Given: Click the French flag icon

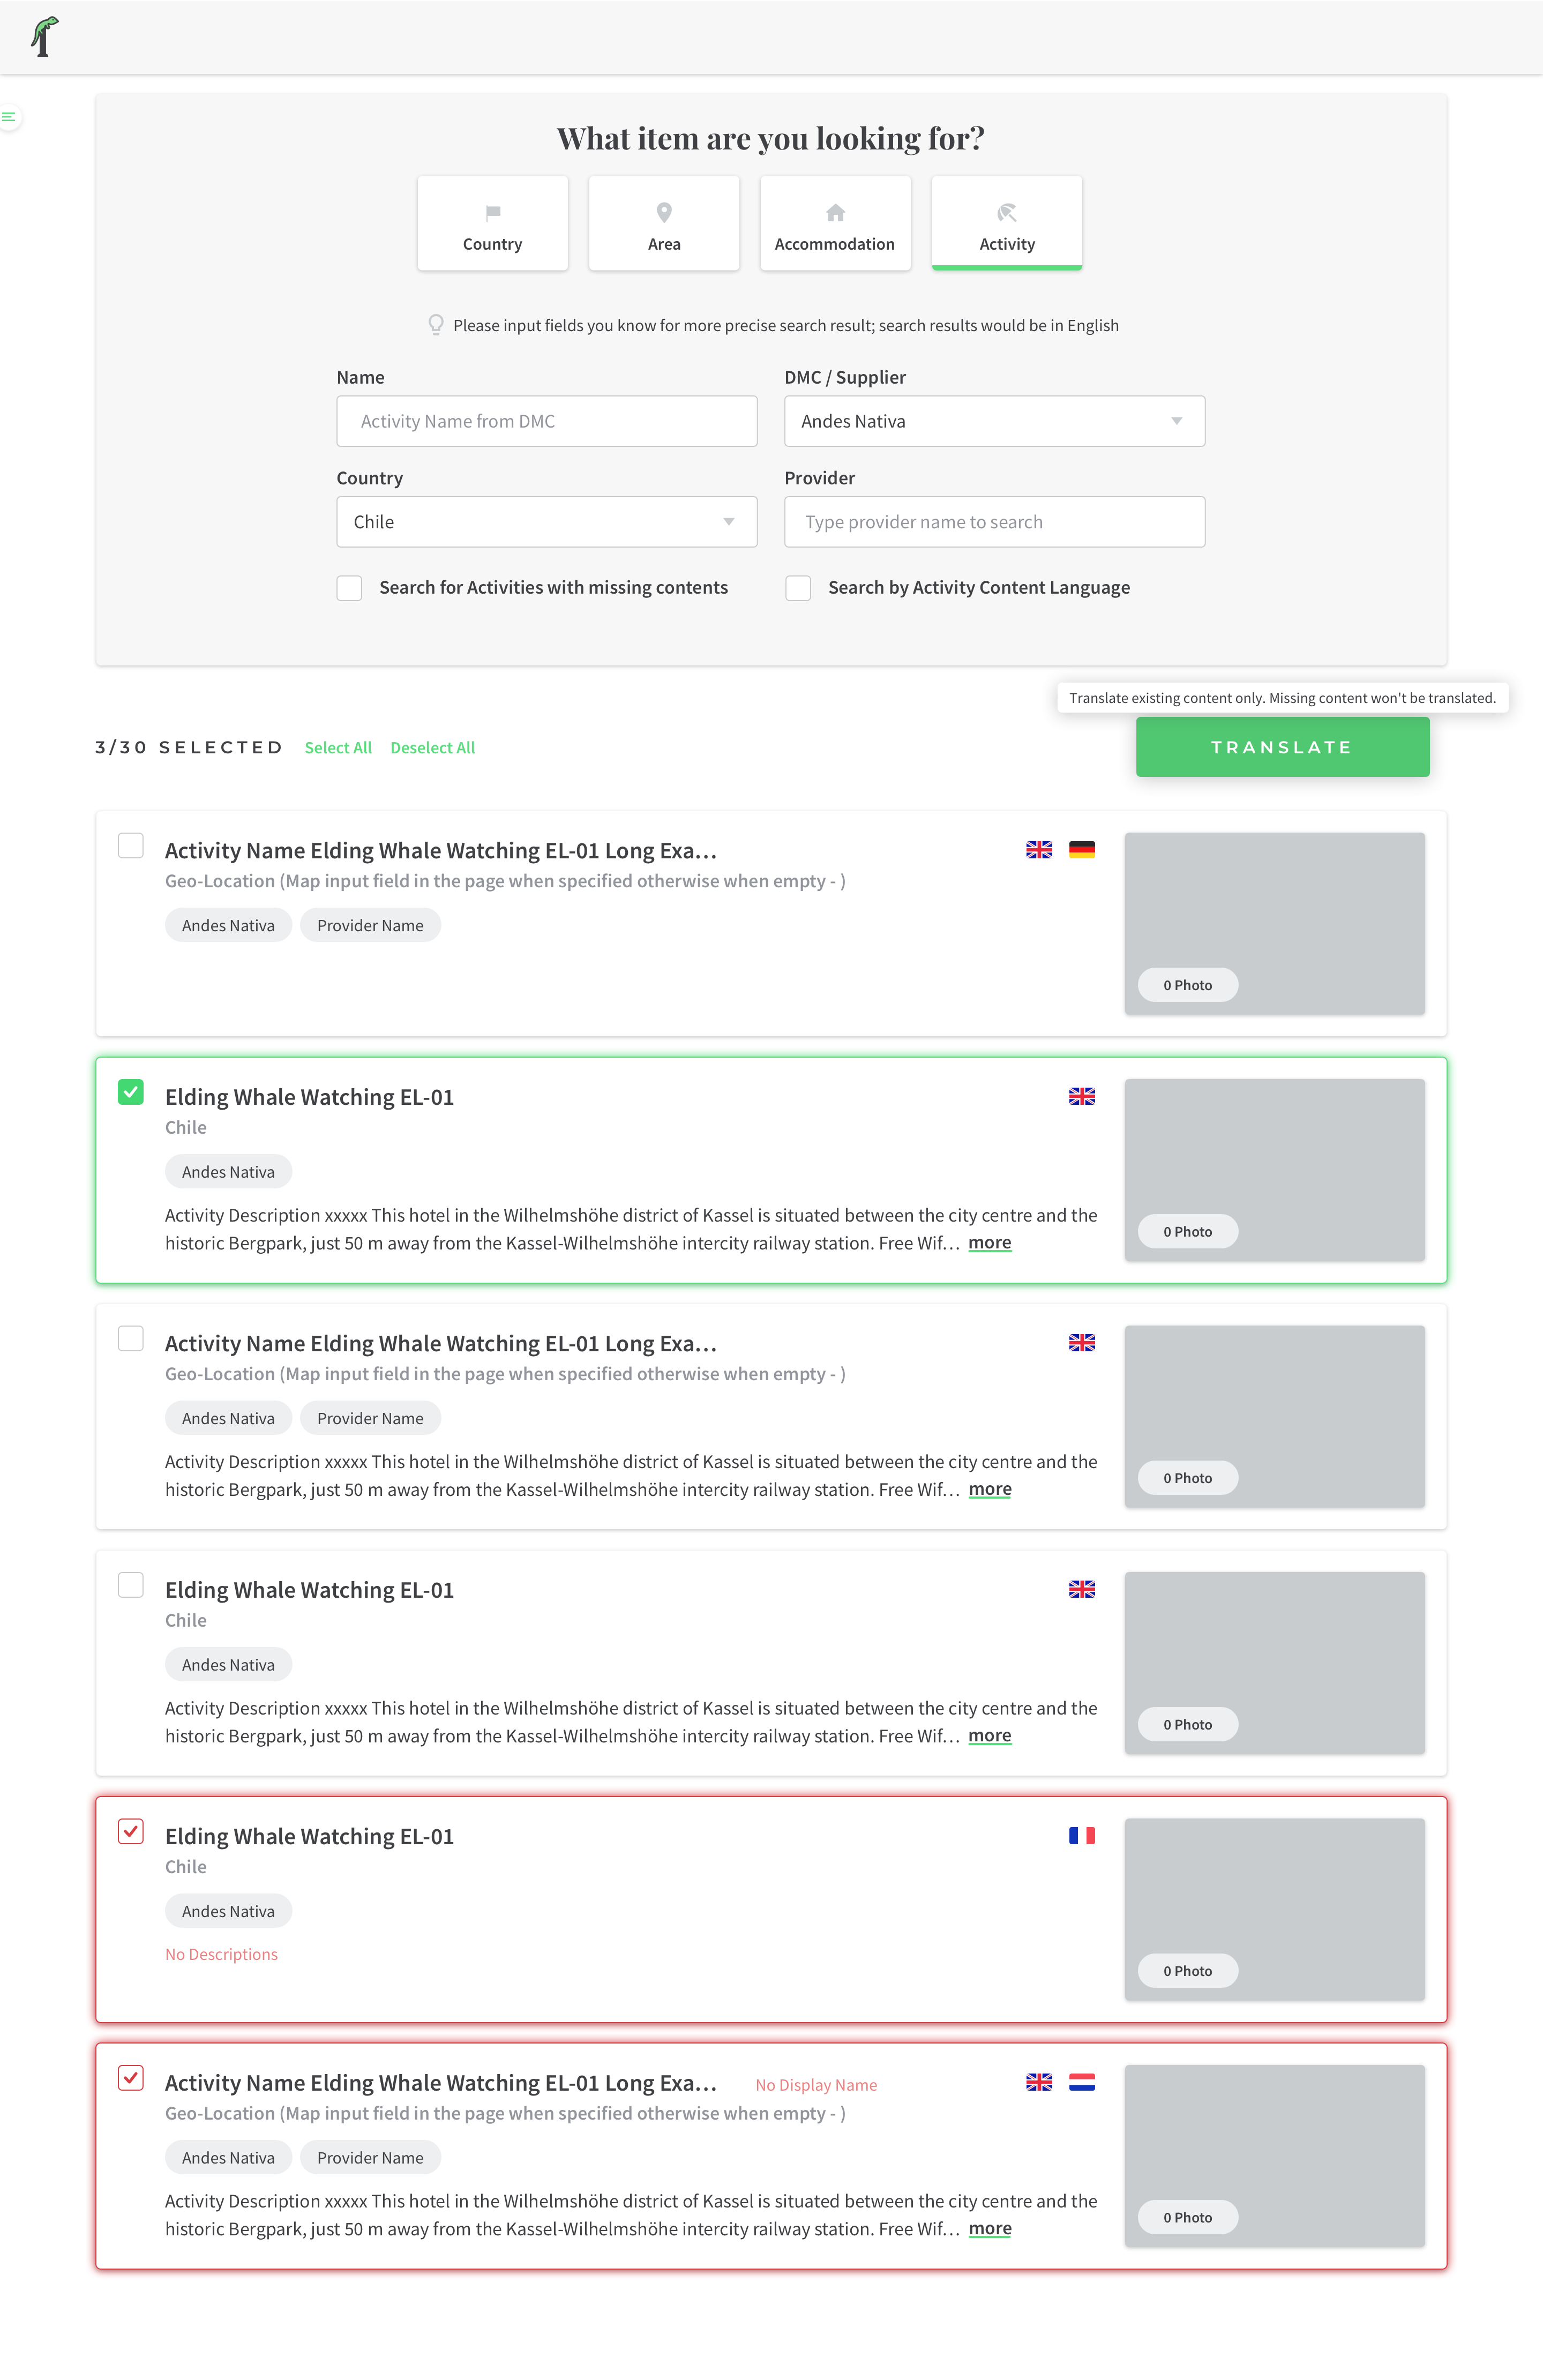Looking at the screenshot, I should pos(1081,1835).
